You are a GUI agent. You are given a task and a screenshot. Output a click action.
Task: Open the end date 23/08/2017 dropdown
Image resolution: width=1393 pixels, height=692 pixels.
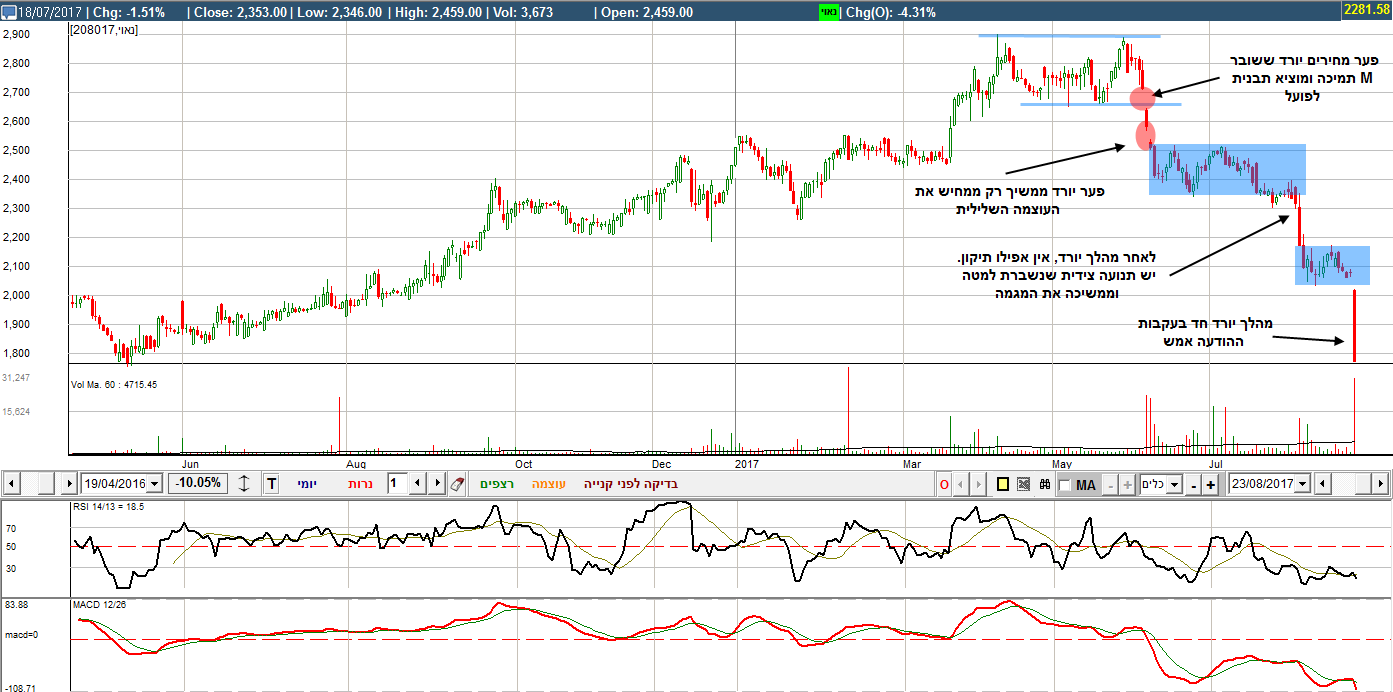pyautogui.click(x=1301, y=484)
